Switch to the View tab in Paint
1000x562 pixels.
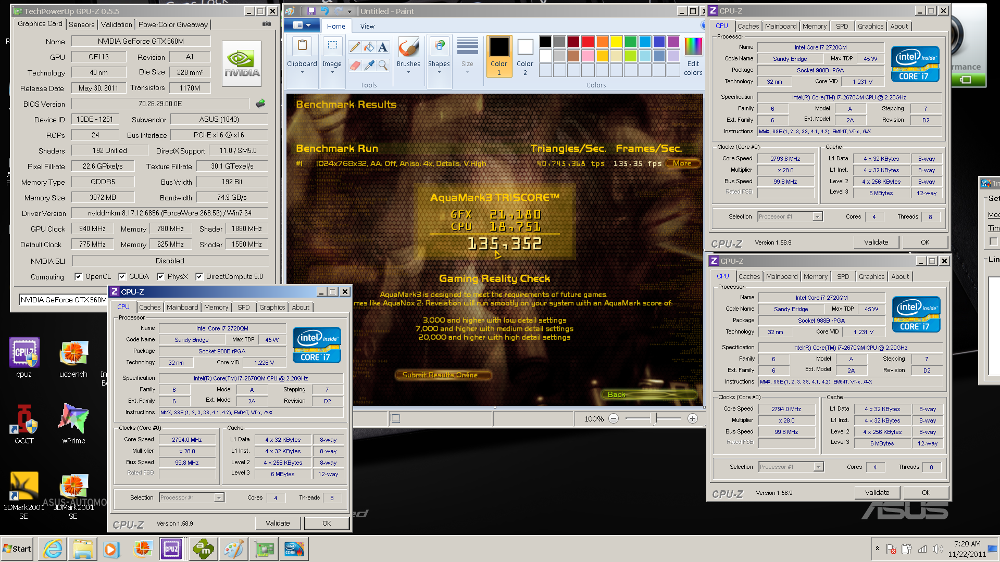click(367, 26)
